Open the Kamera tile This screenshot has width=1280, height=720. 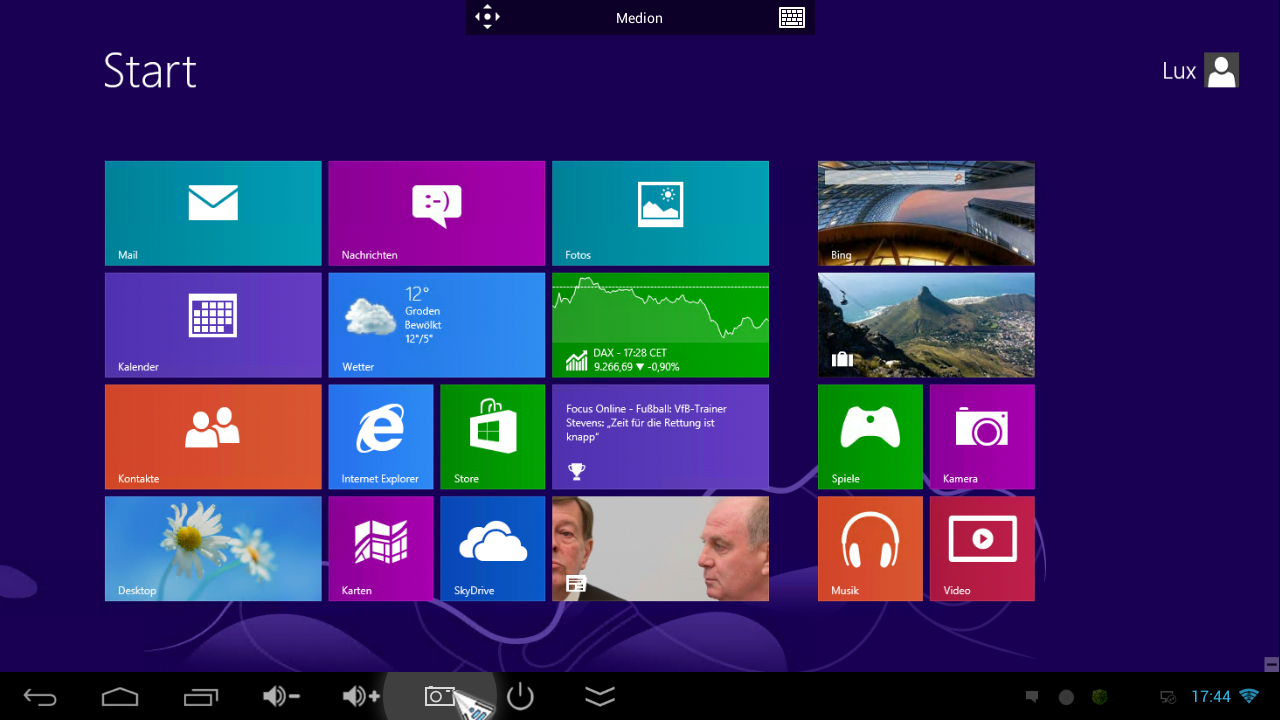tap(982, 437)
